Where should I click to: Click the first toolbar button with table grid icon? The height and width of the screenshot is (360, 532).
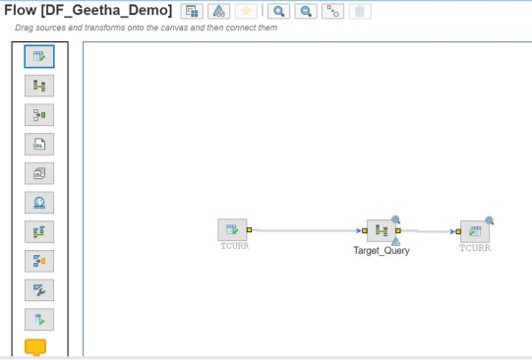pyautogui.click(x=192, y=11)
